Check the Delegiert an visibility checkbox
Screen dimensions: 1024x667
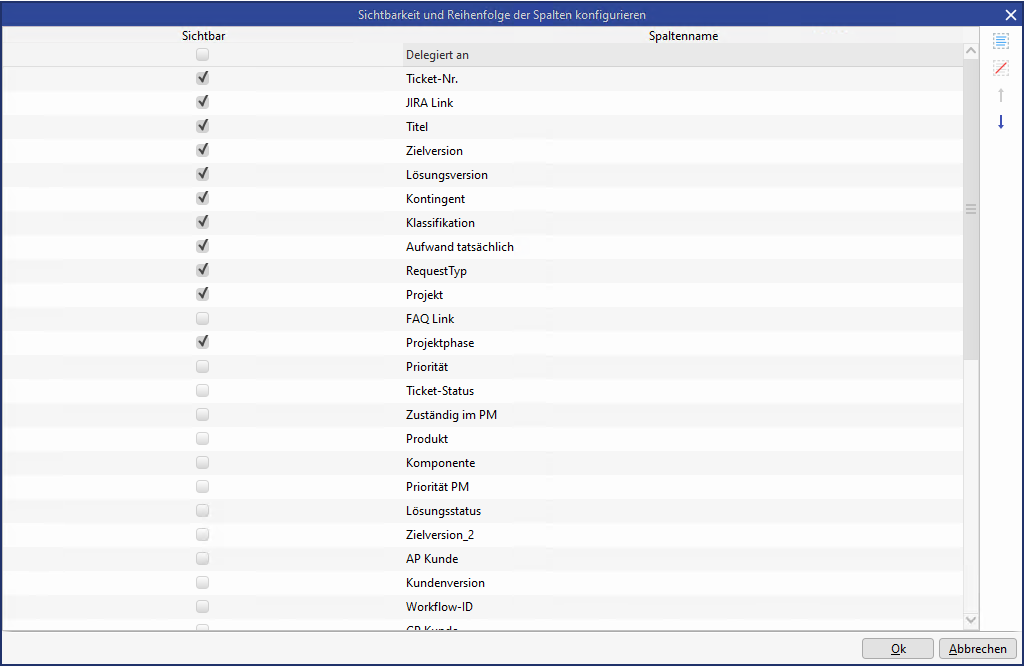[203, 55]
